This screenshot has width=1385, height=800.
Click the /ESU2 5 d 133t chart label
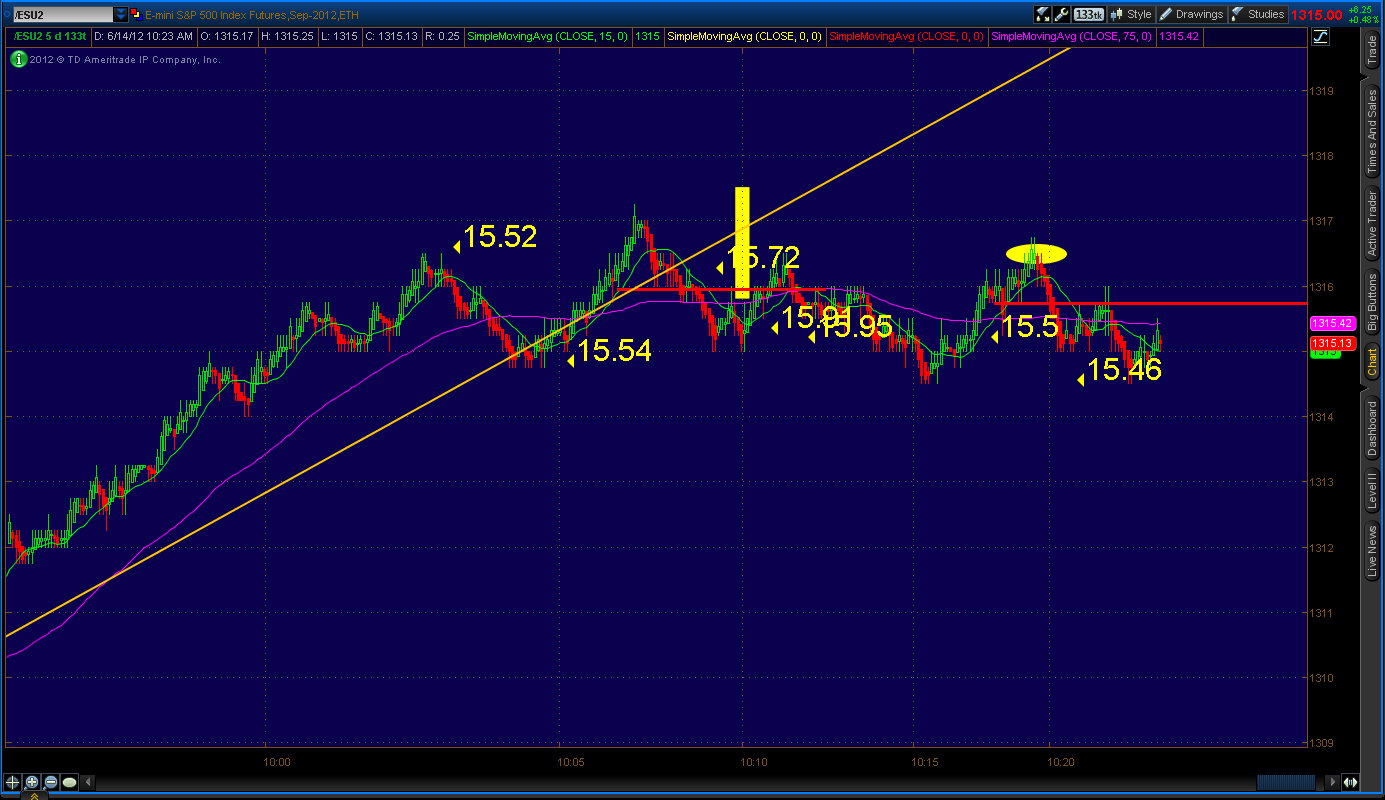coord(50,37)
